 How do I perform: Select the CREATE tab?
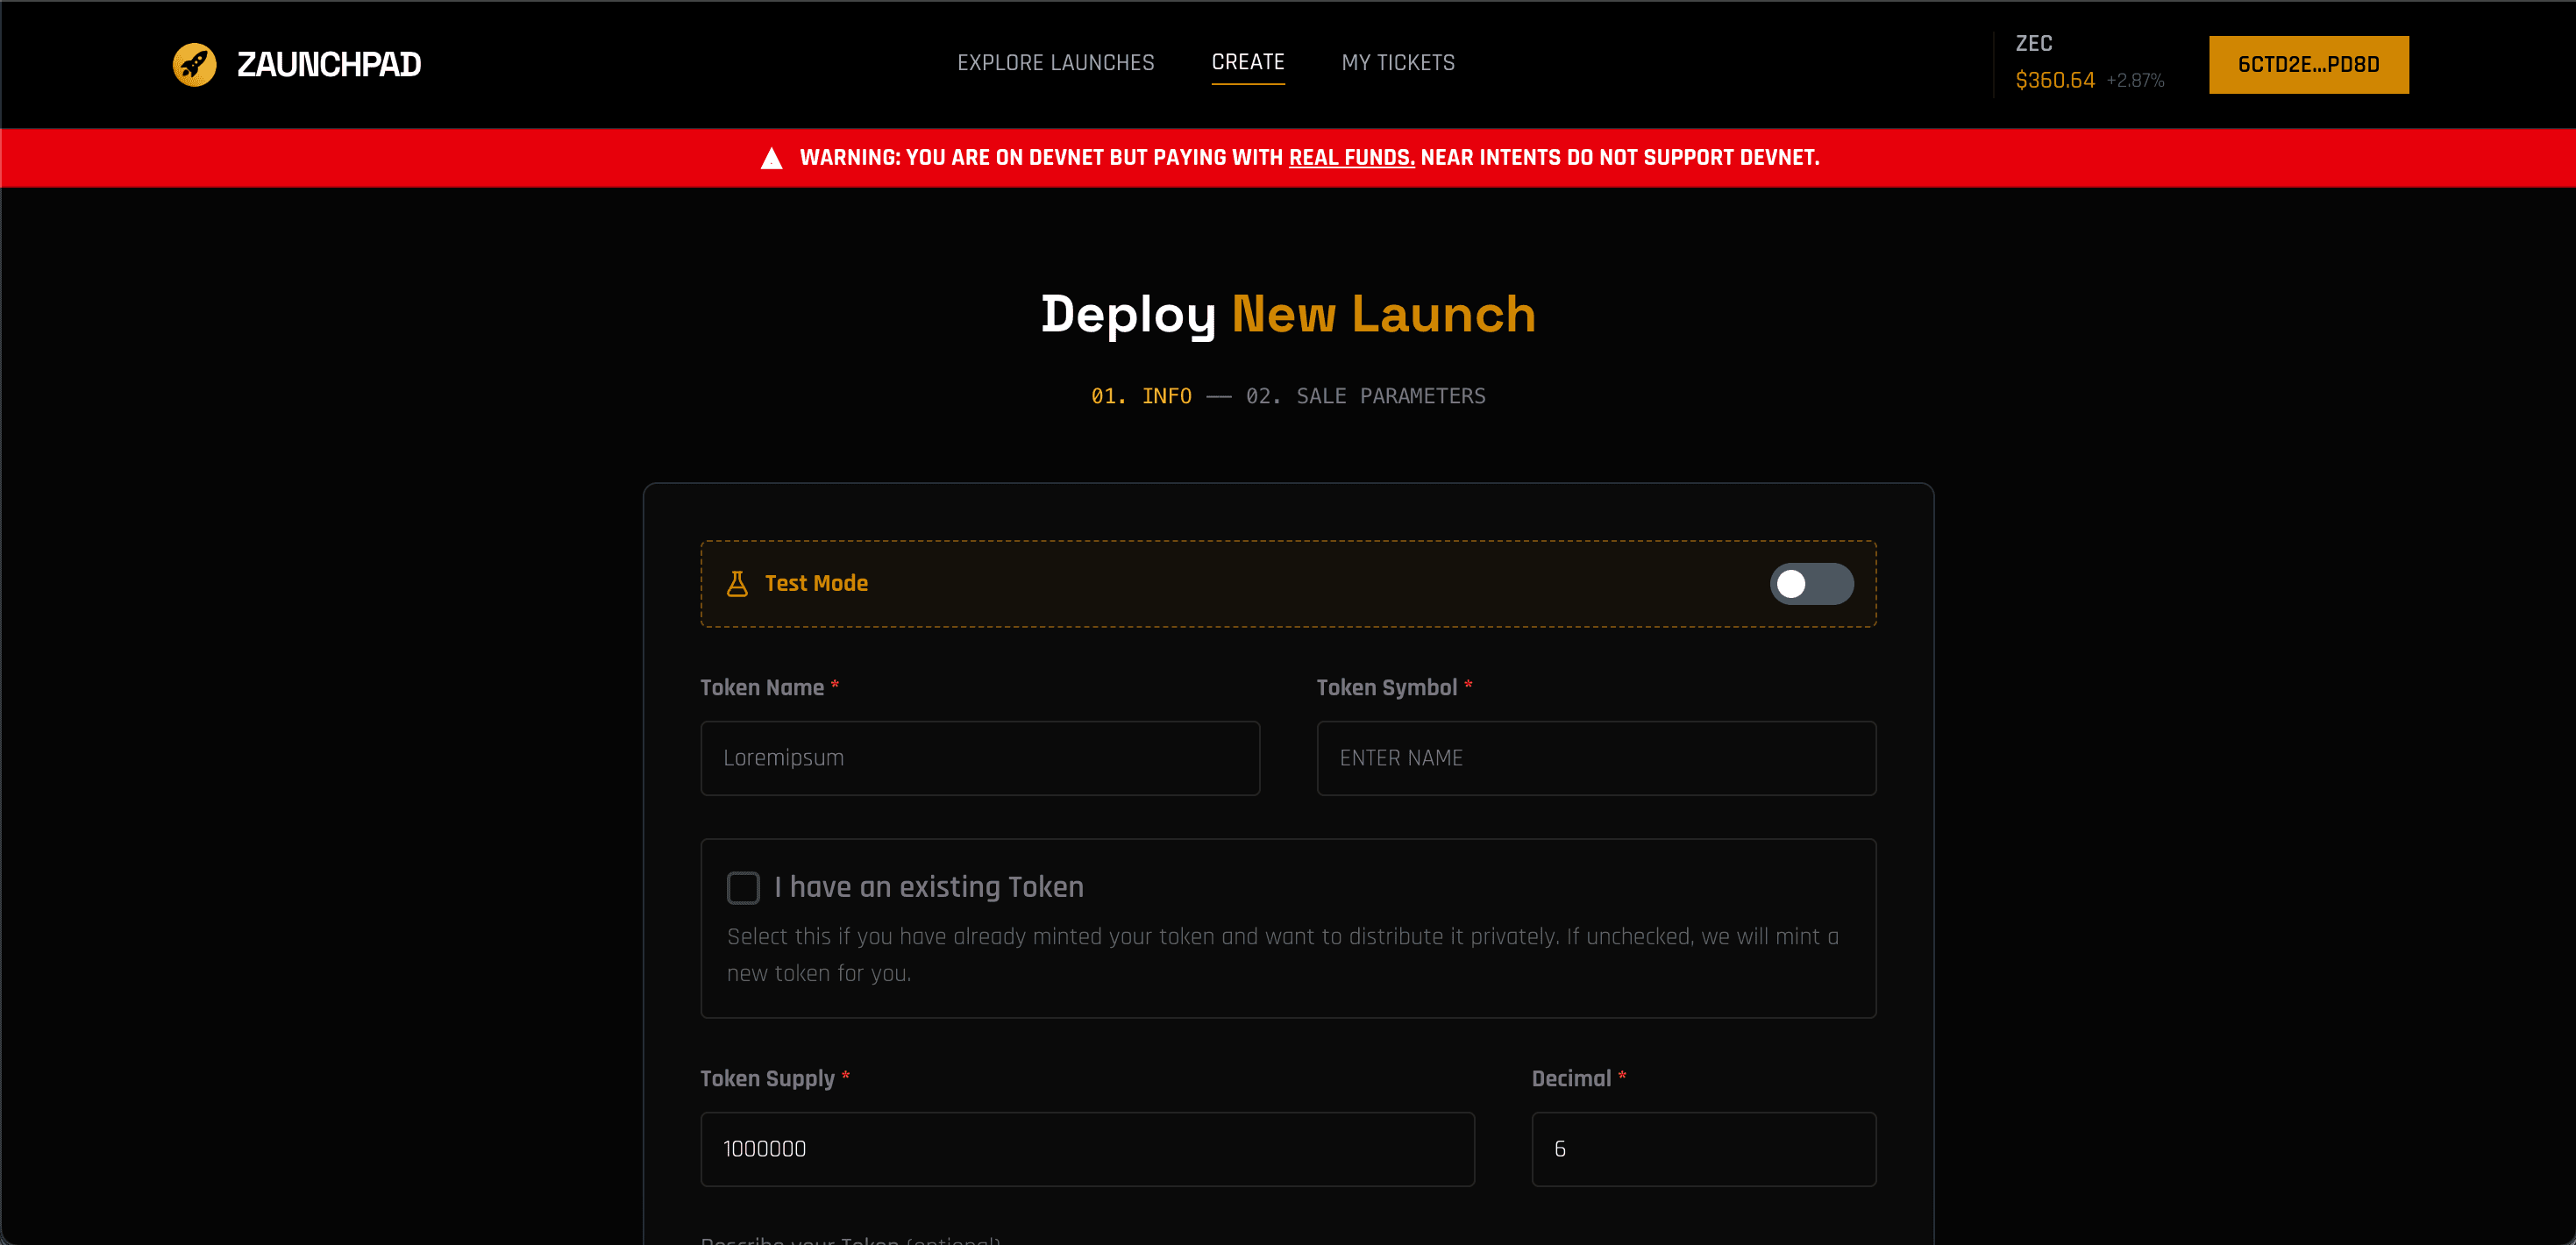[1248, 62]
